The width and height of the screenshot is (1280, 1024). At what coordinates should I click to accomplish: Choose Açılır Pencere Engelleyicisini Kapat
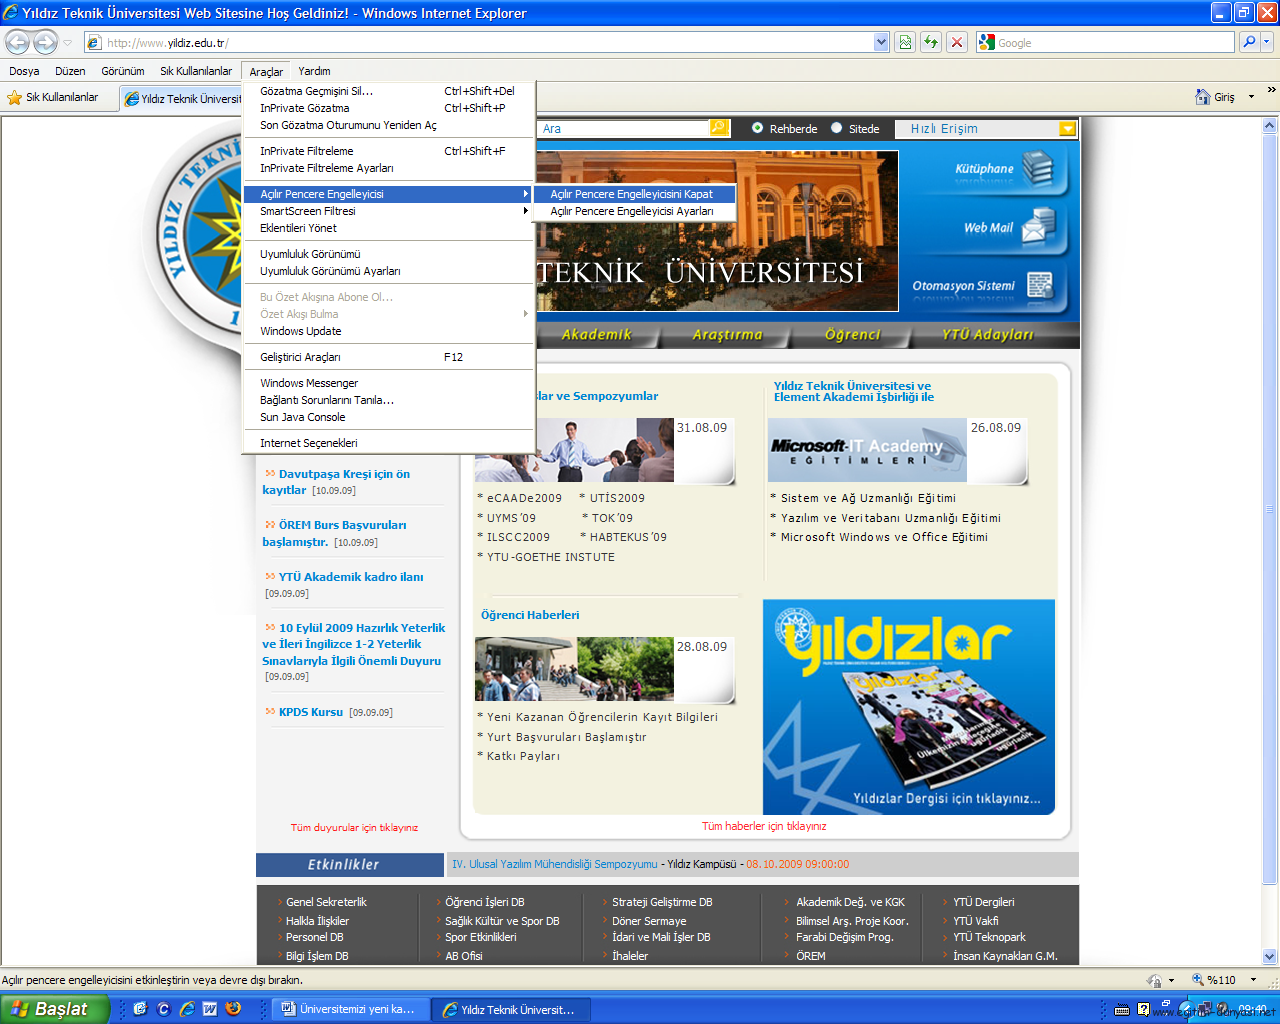tap(631, 194)
